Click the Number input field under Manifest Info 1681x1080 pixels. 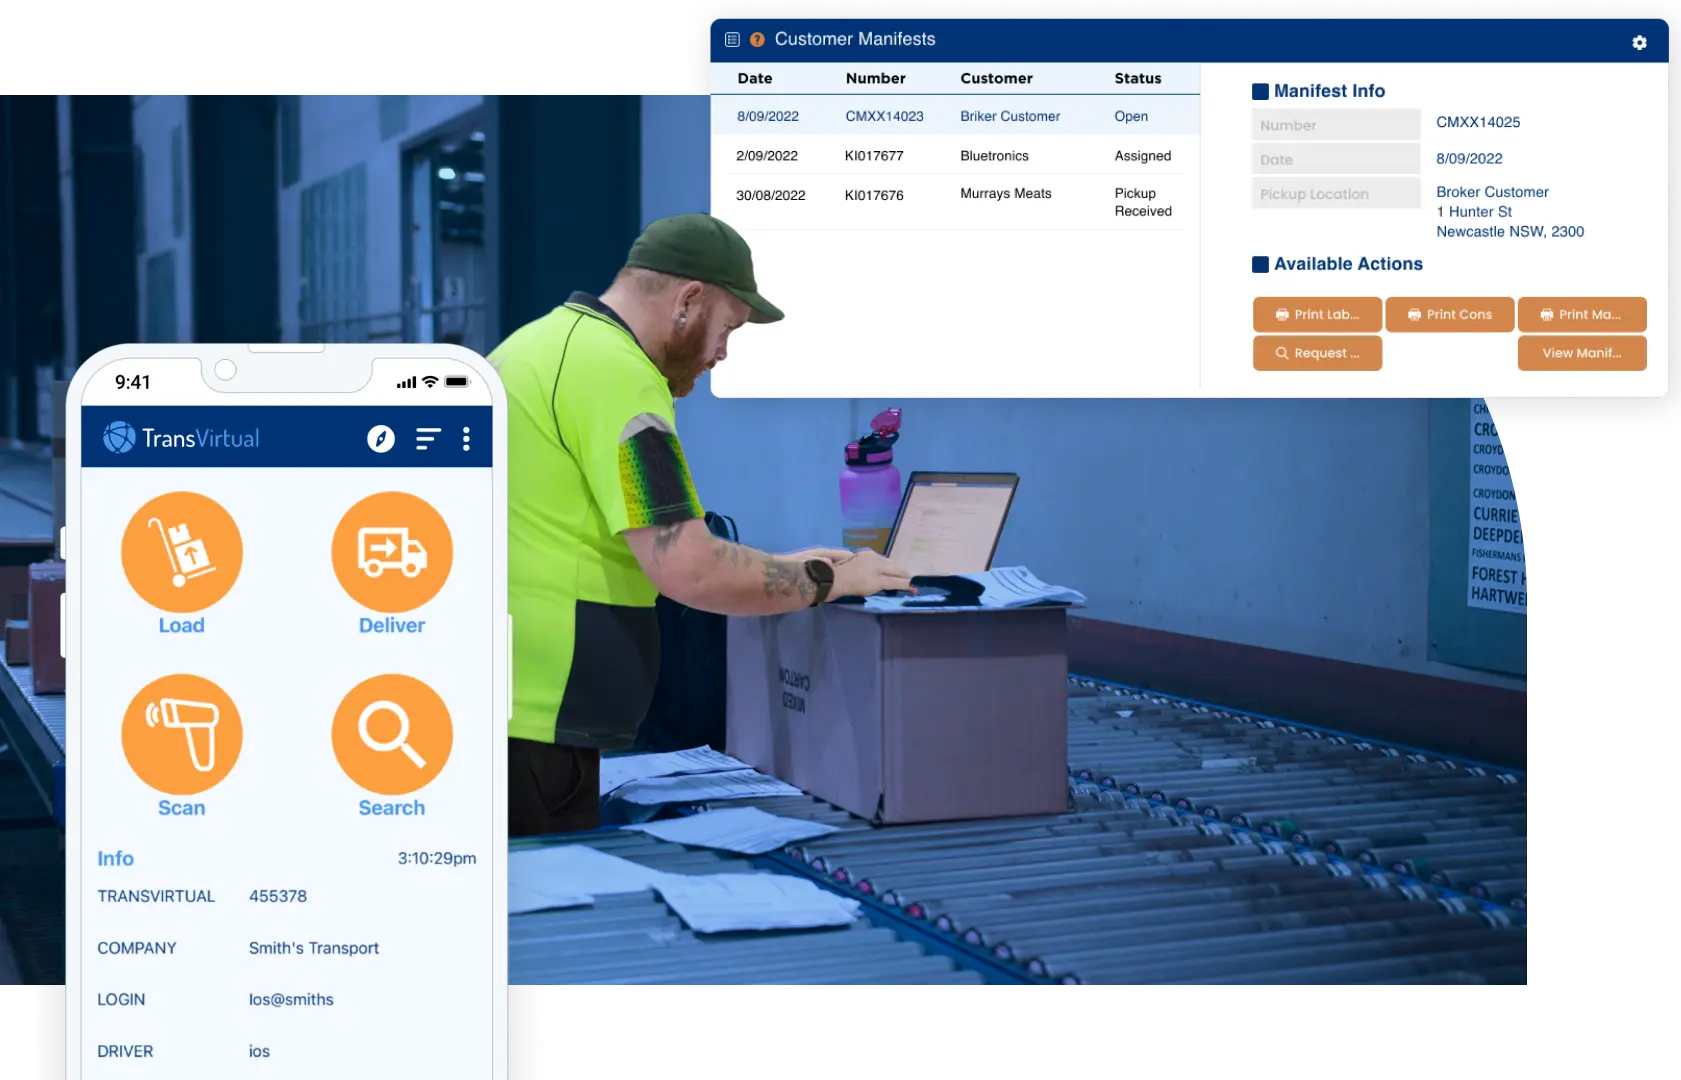pos(1335,124)
